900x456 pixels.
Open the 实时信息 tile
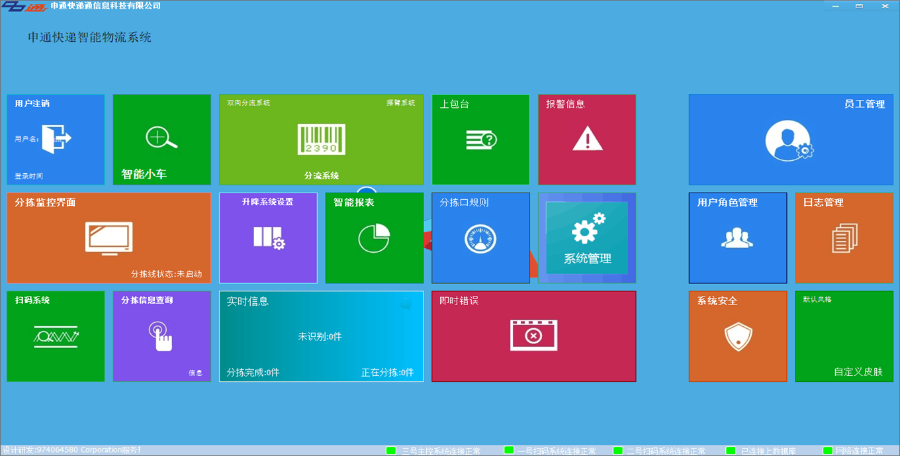[x=321, y=336]
